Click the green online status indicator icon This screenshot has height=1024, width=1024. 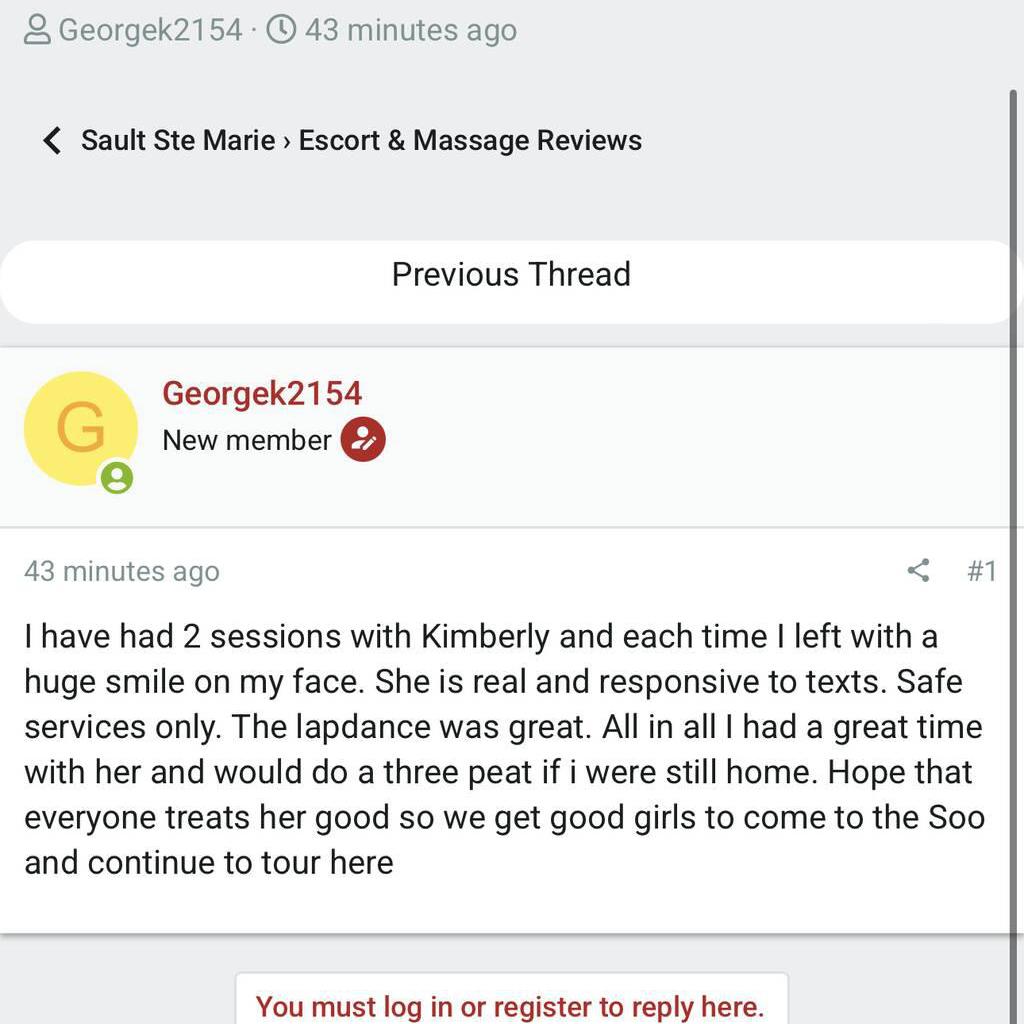point(117,477)
